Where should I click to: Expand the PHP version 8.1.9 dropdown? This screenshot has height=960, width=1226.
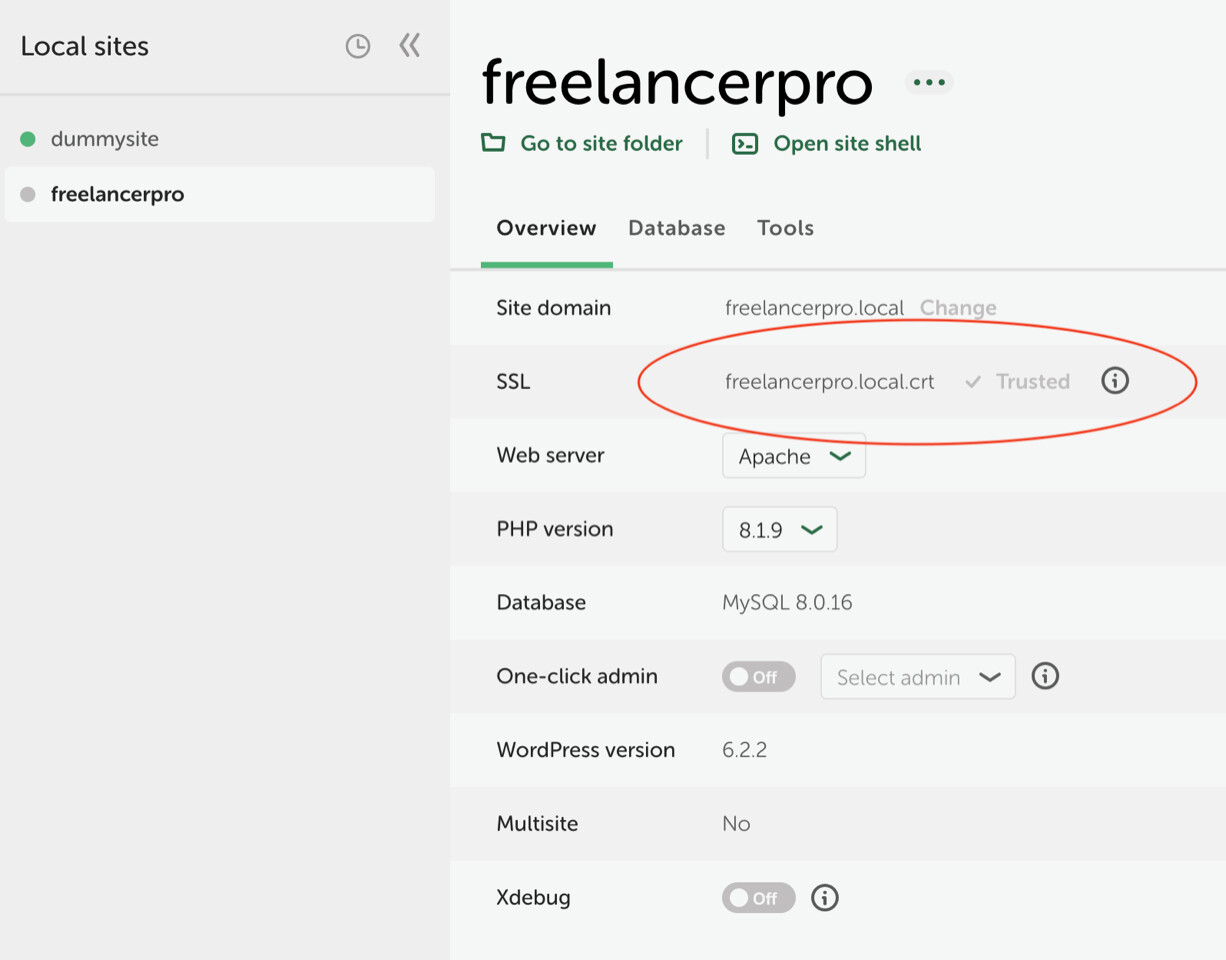[x=780, y=530]
